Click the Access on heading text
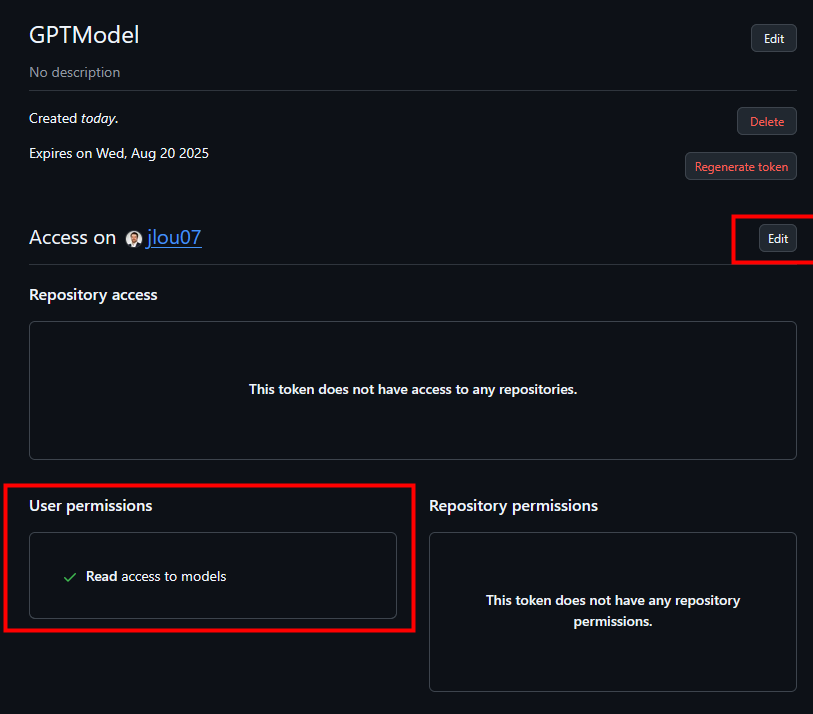This screenshot has width=813, height=714. (x=73, y=237)
